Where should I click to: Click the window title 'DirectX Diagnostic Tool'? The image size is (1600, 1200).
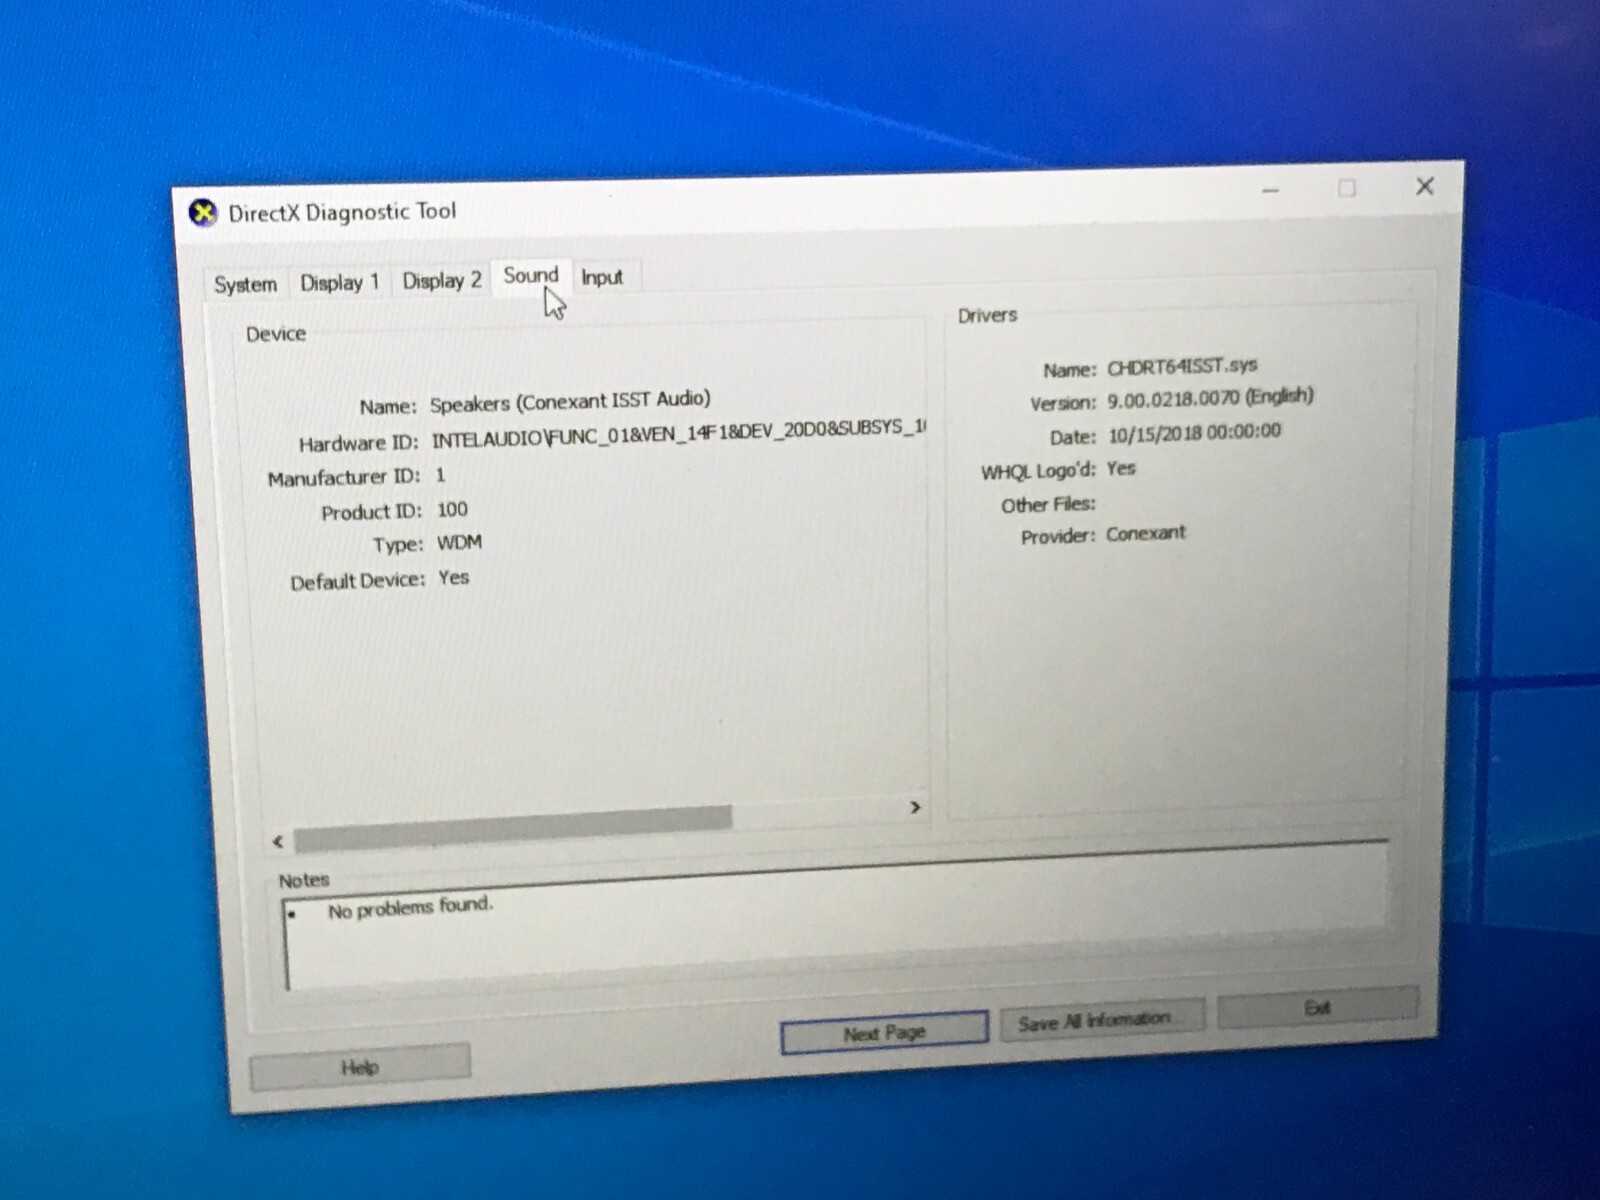coord(342,212)
